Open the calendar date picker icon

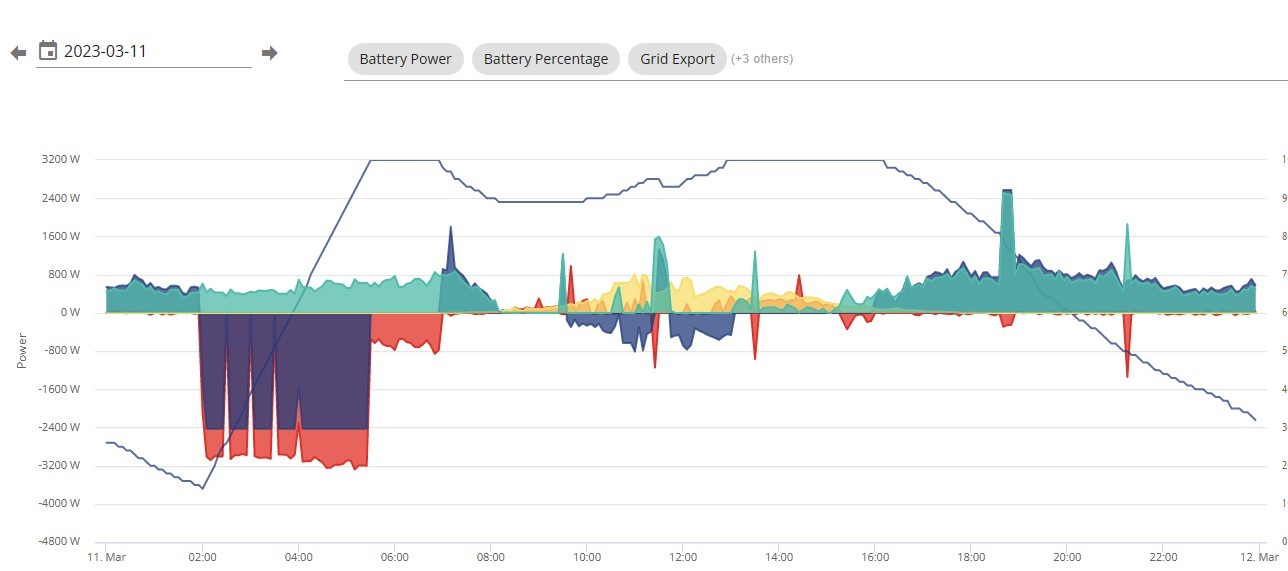pos(47,50)
